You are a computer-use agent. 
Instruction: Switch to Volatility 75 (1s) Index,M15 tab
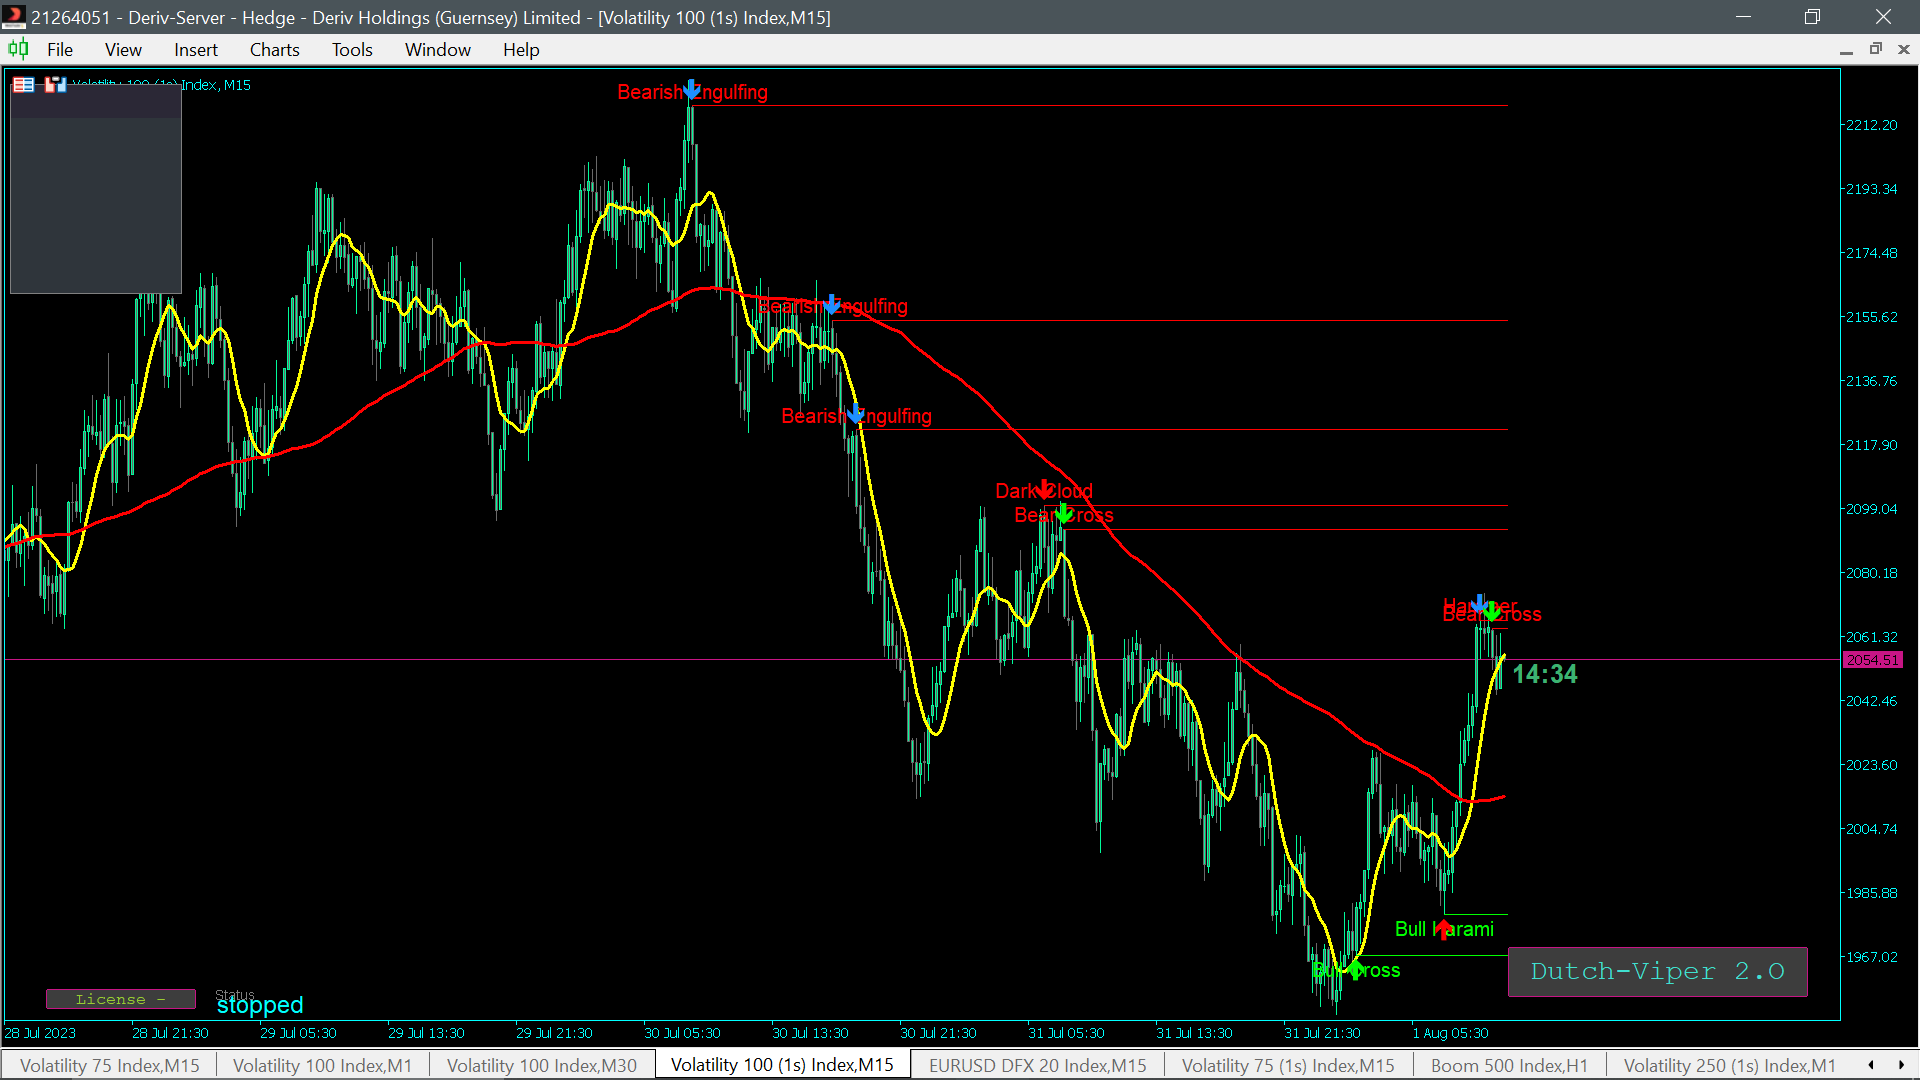1288,1065
